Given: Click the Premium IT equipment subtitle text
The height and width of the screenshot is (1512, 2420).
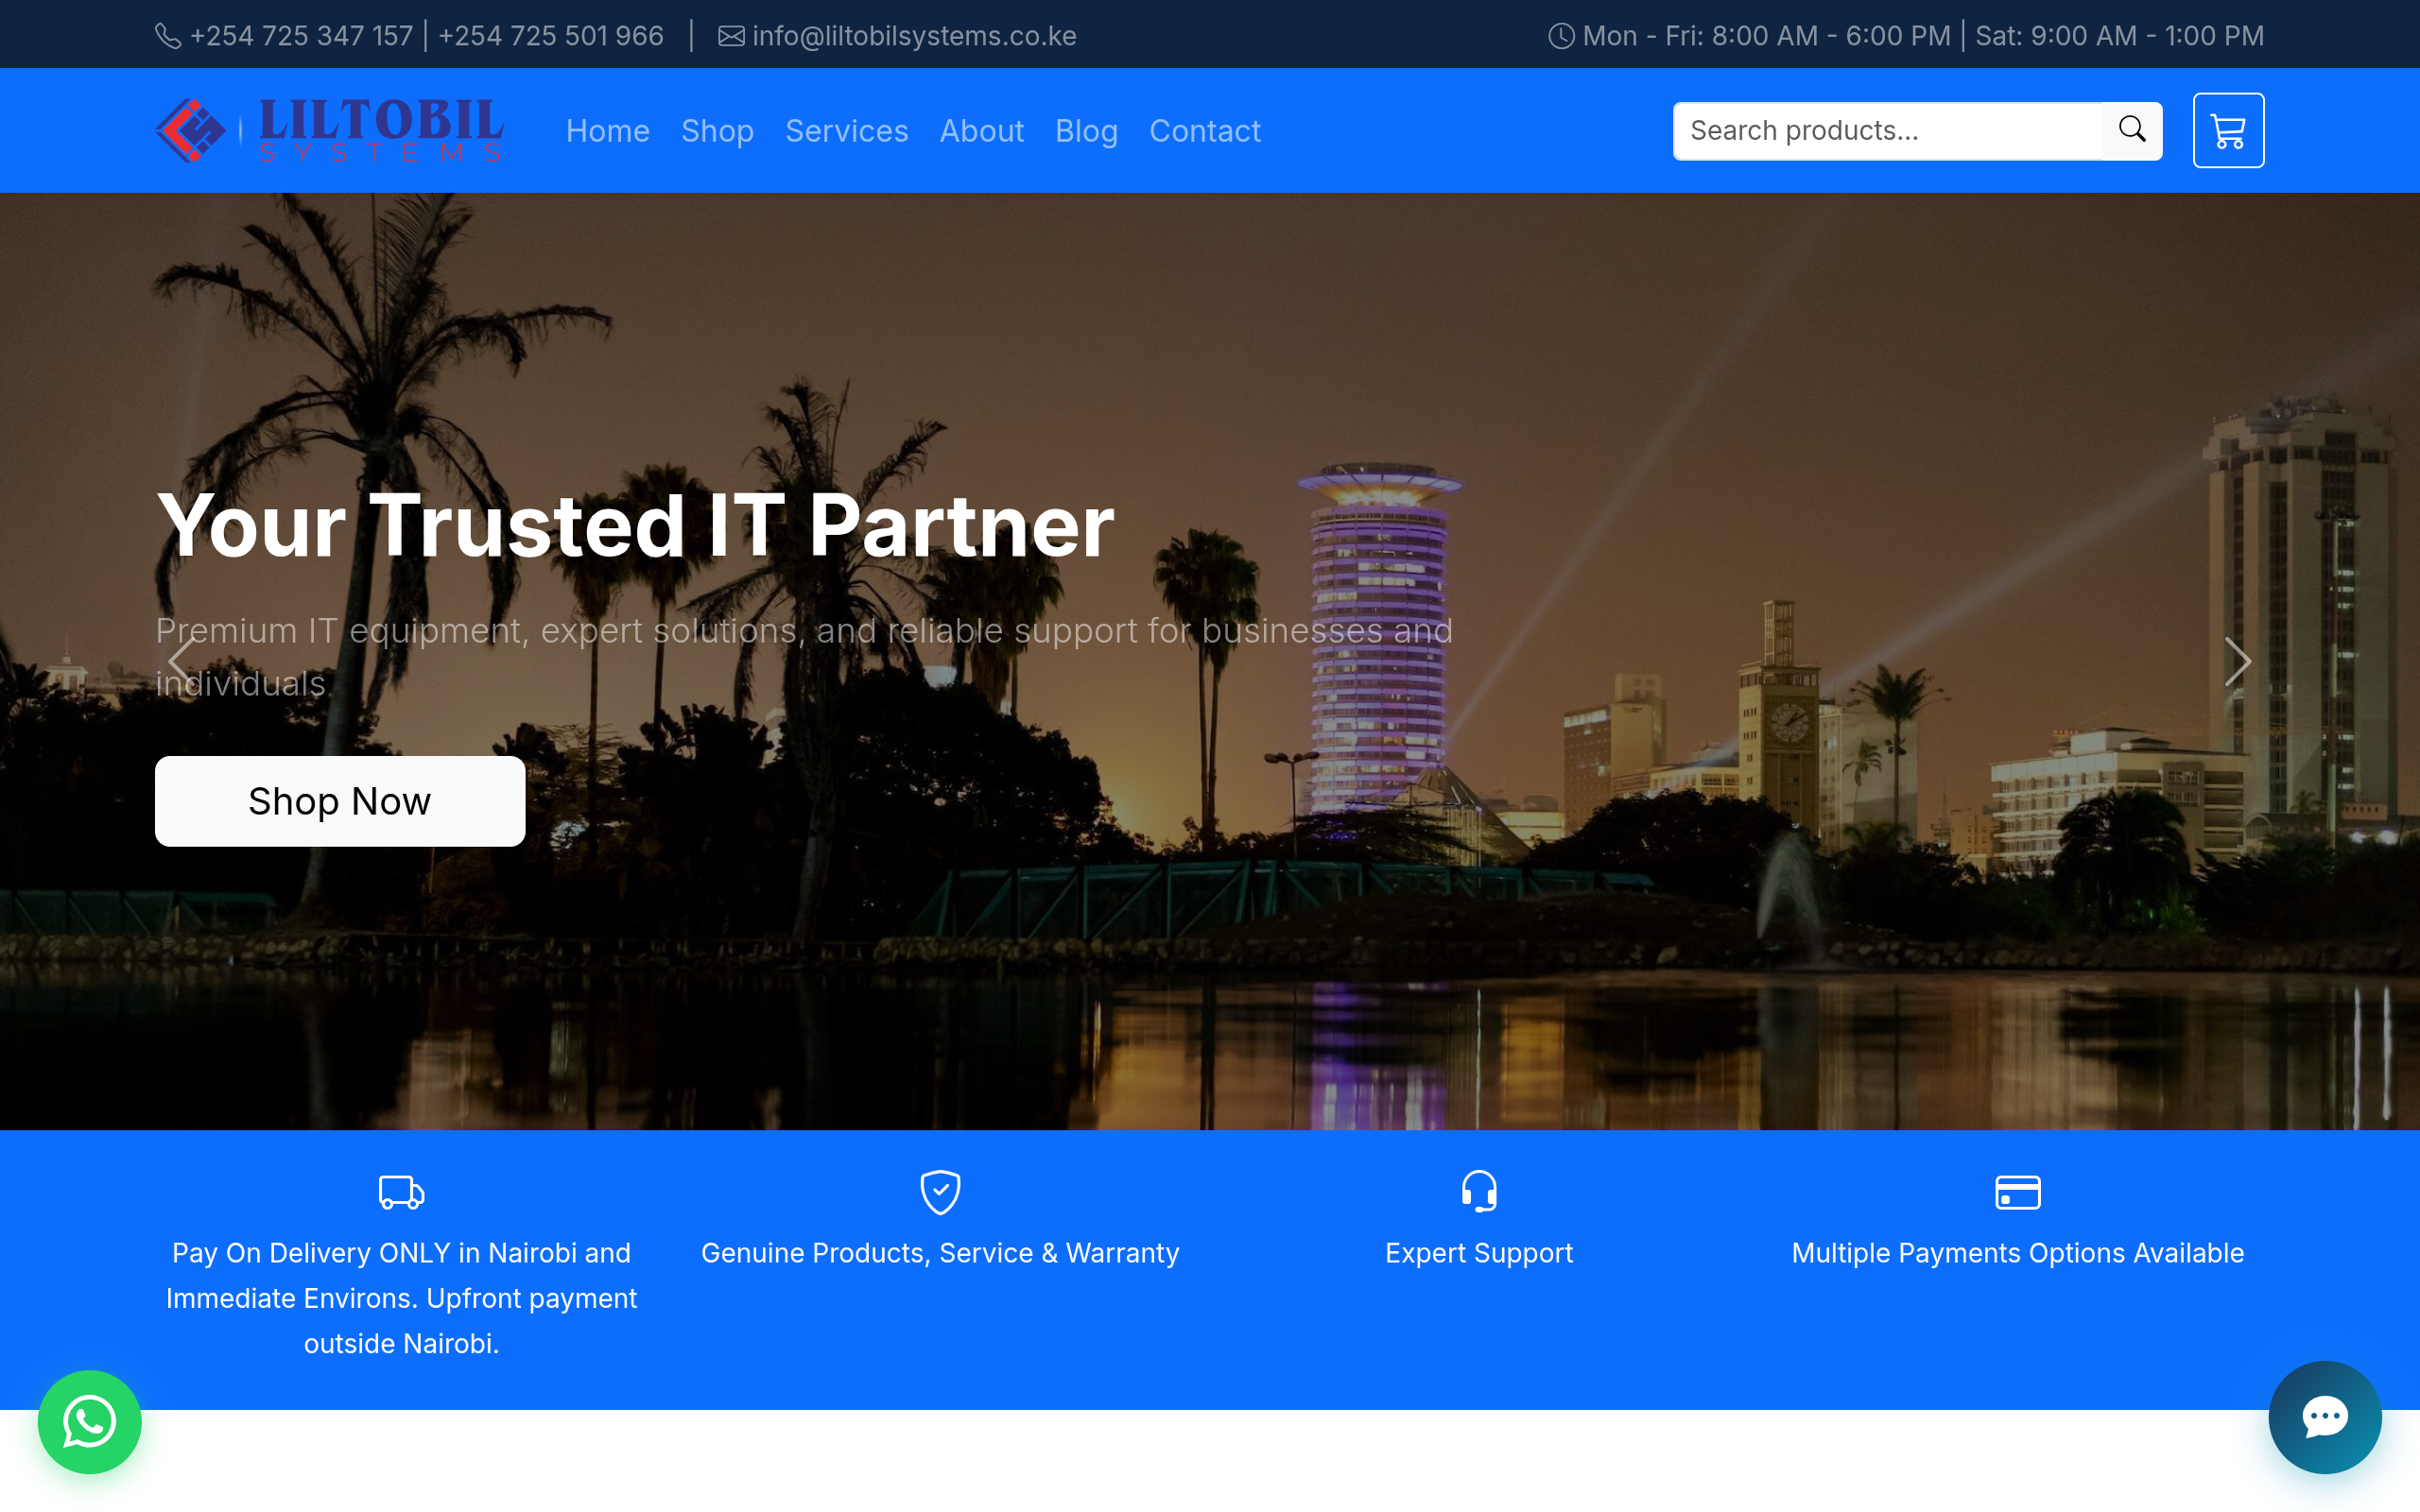Looking at the screenshot, I should tap(804, 657).
